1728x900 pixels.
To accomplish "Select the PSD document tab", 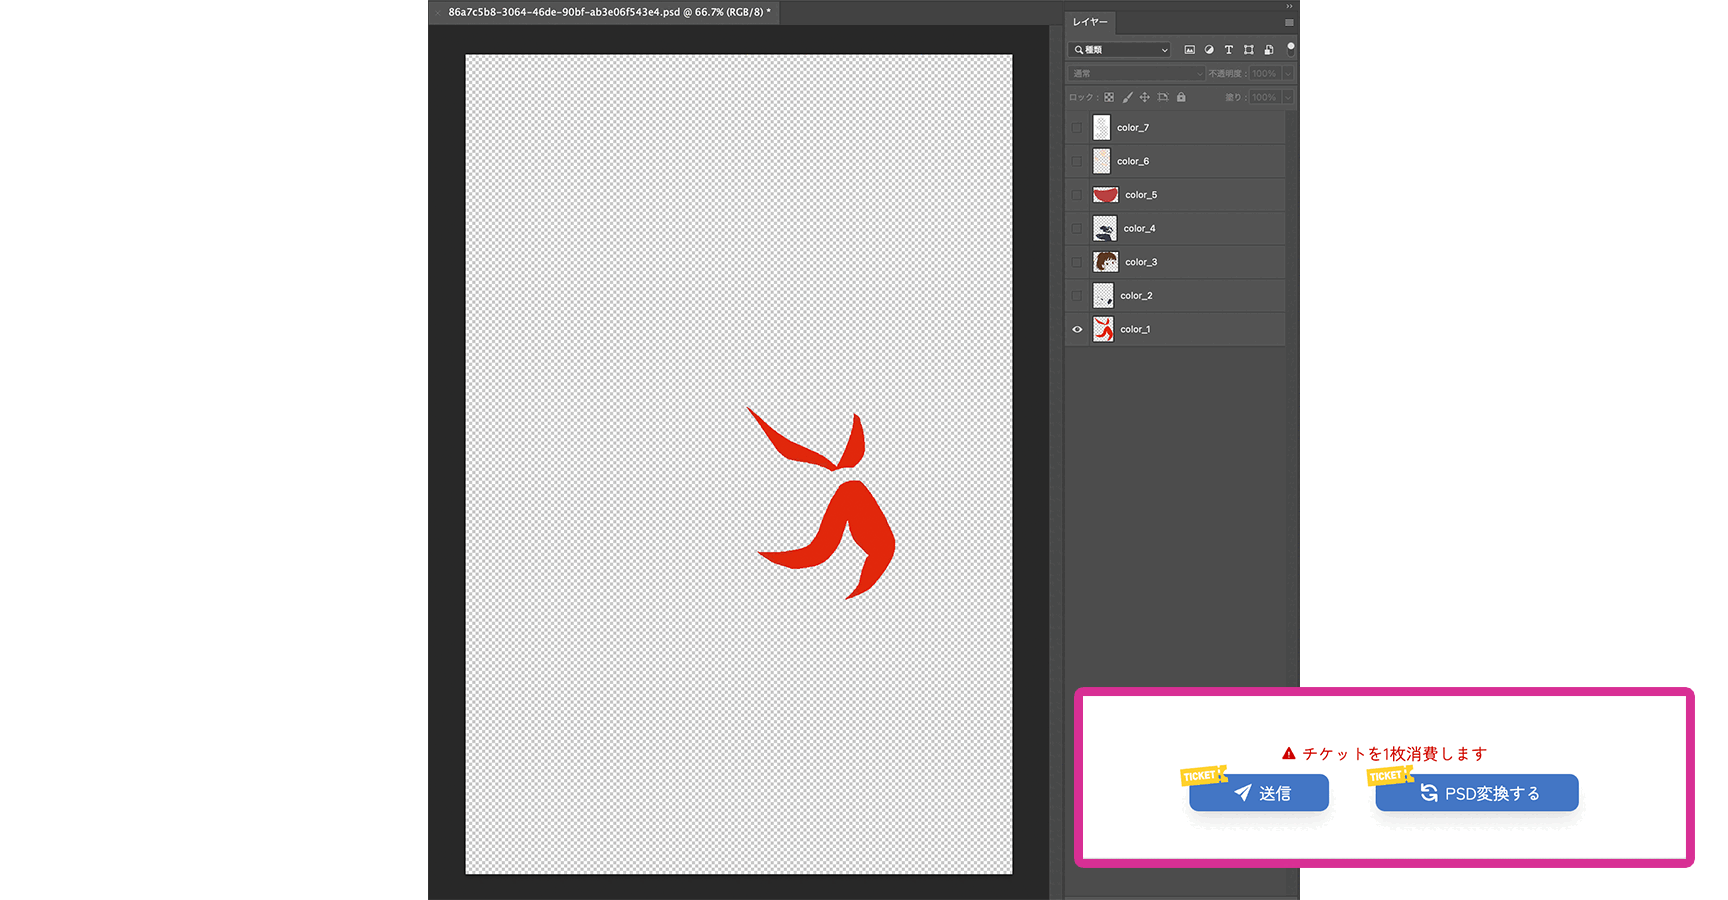I will [x=608, y=12].
